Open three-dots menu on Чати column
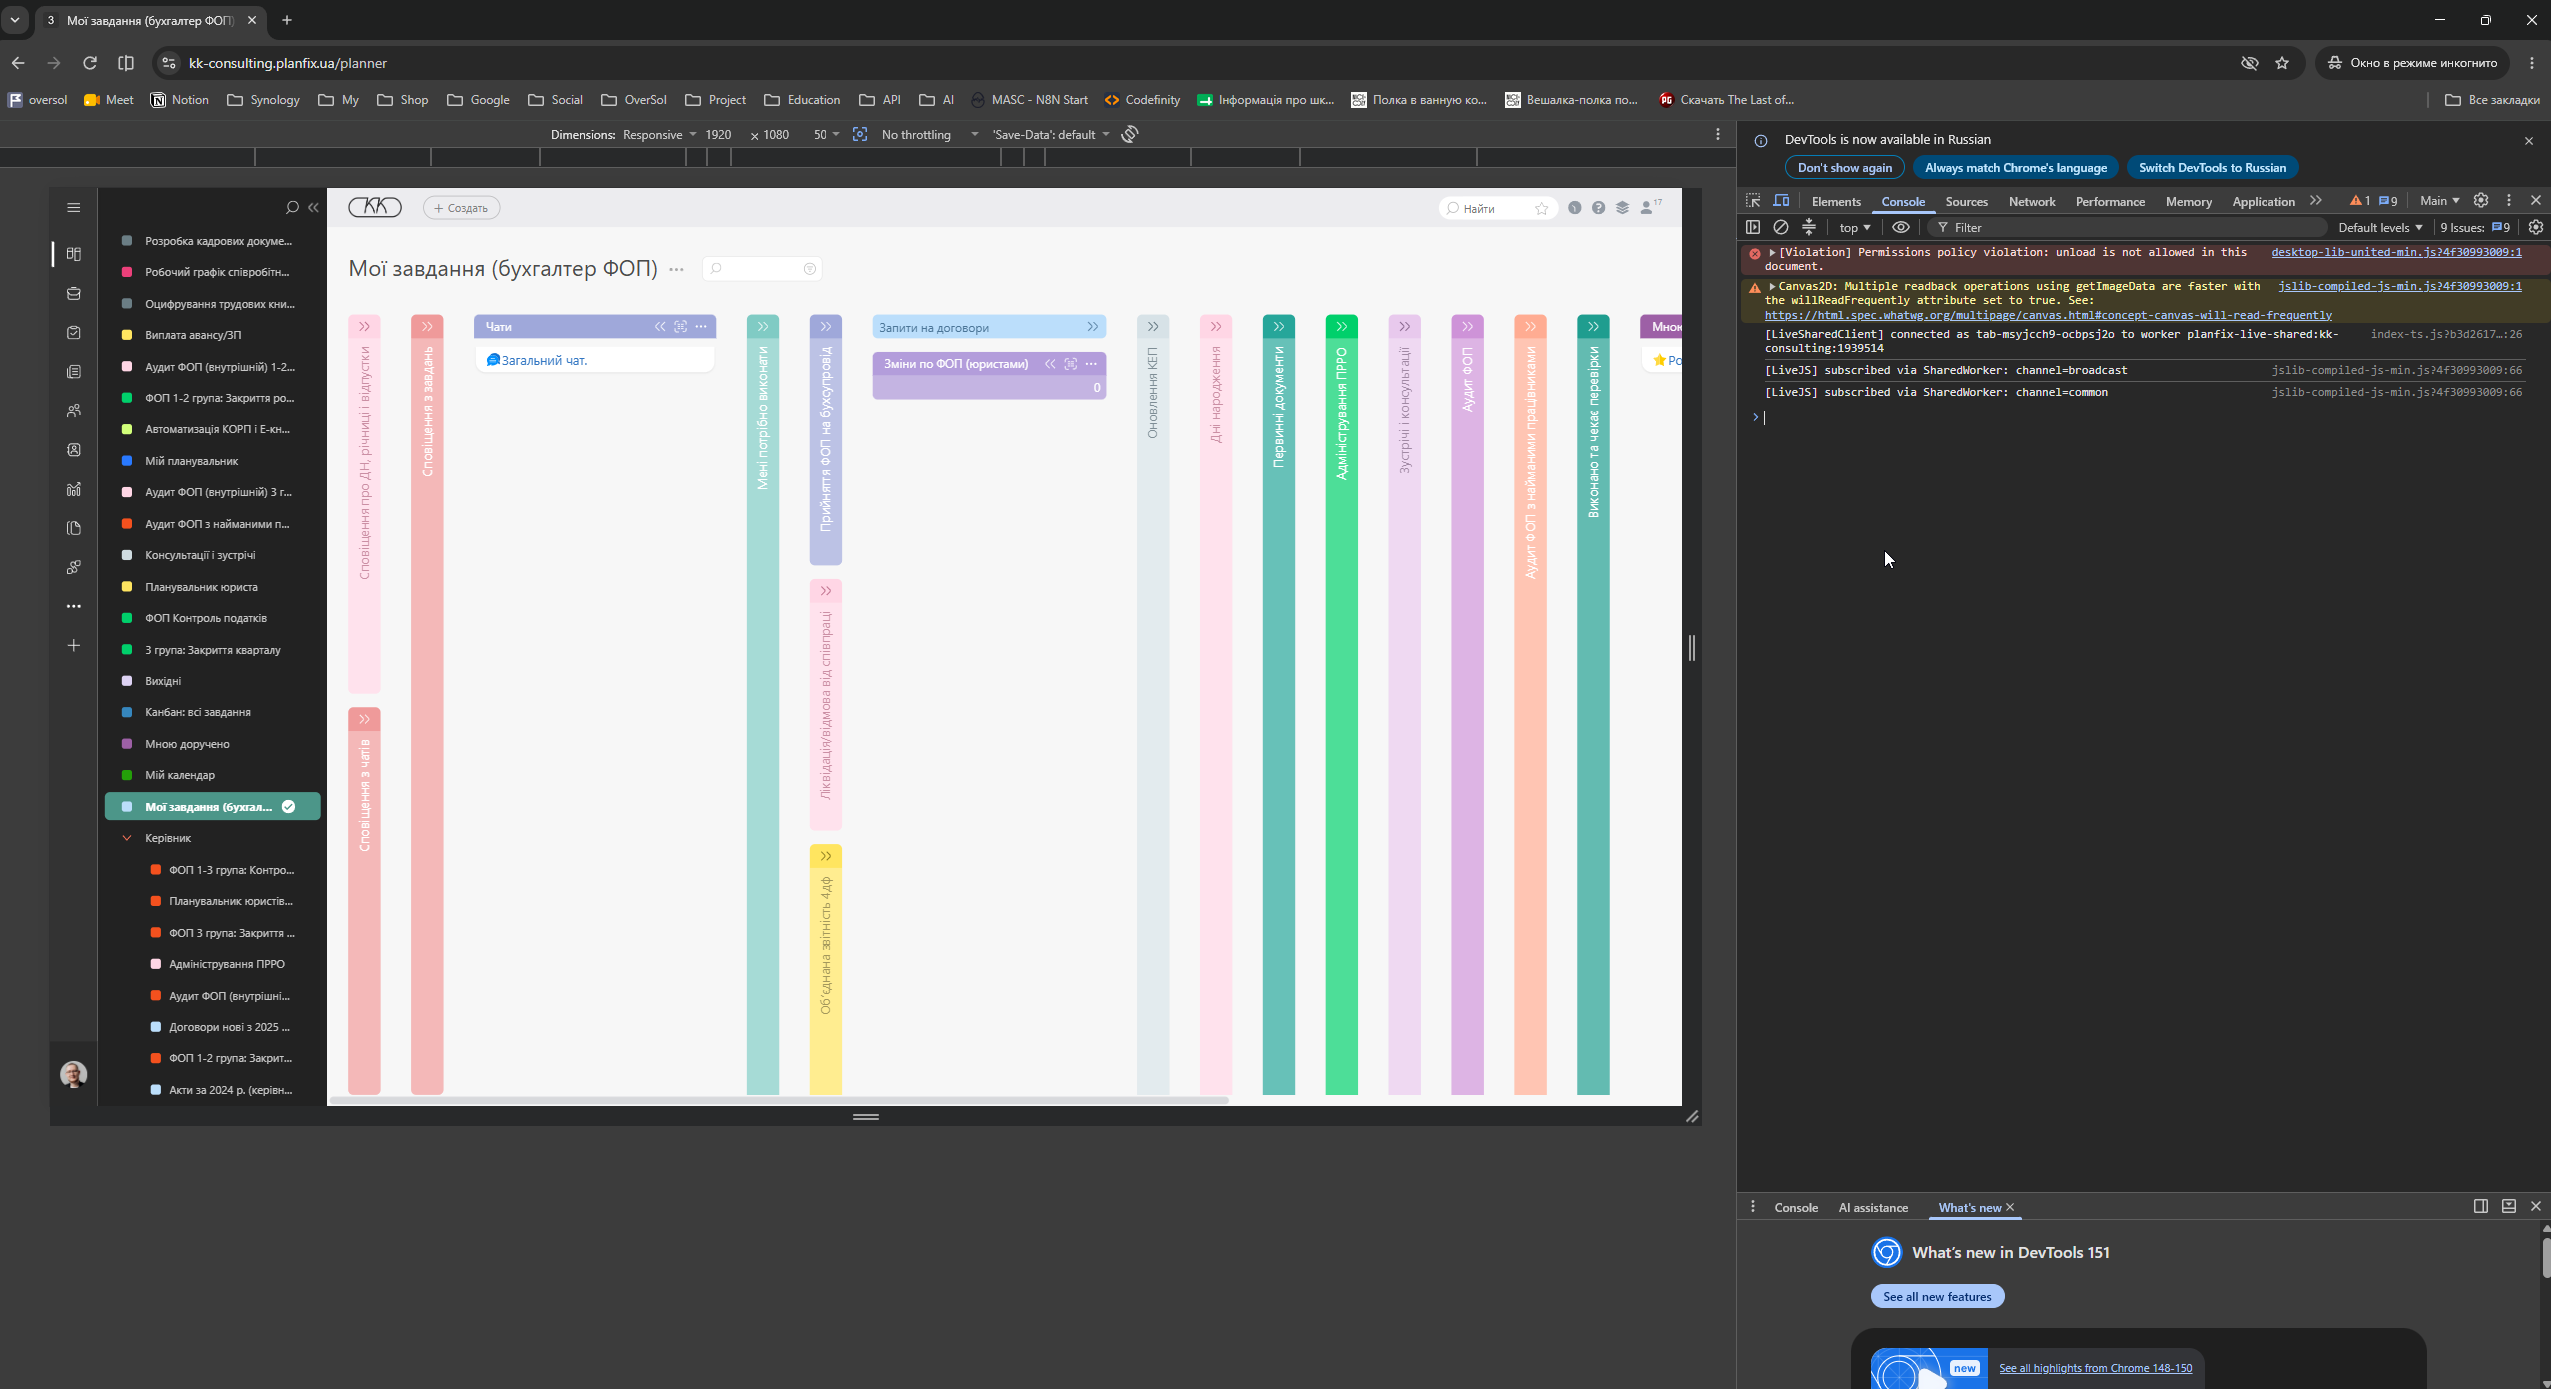 click(x=701, y=326)
